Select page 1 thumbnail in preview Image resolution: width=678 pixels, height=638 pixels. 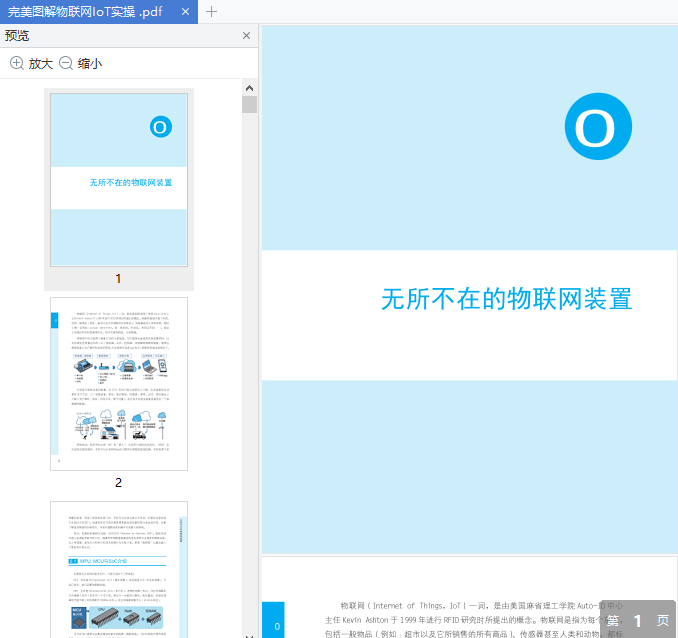119,180
